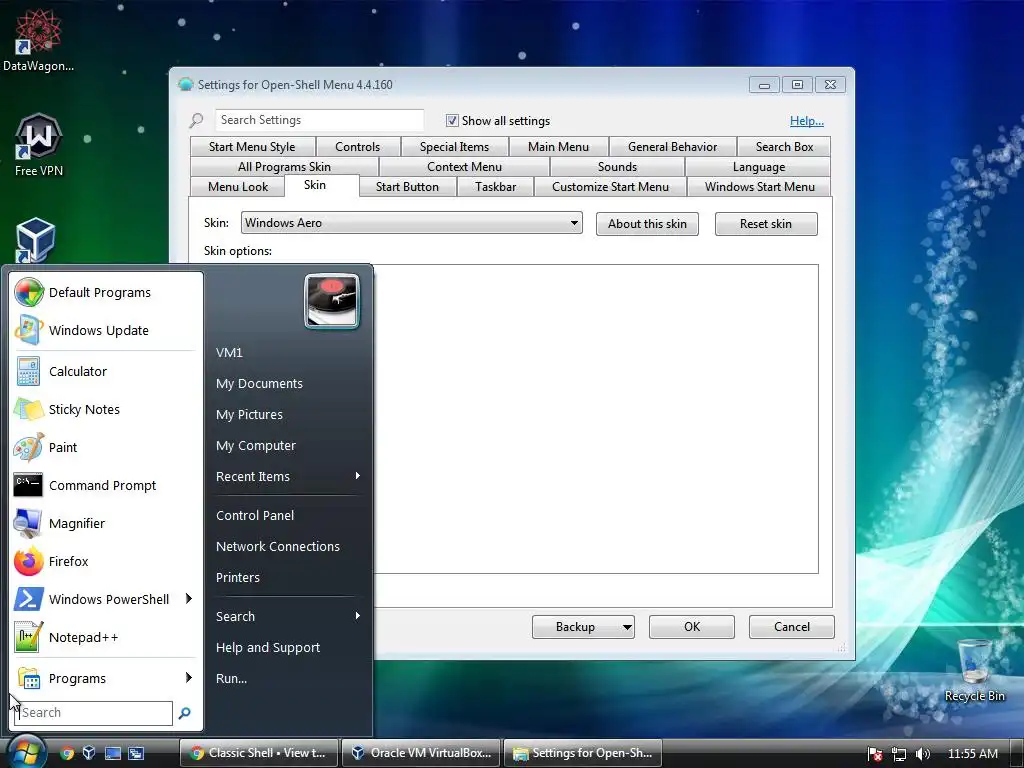Expand the Programs submenu in Start menu
1024x768 pixels.
104,678
